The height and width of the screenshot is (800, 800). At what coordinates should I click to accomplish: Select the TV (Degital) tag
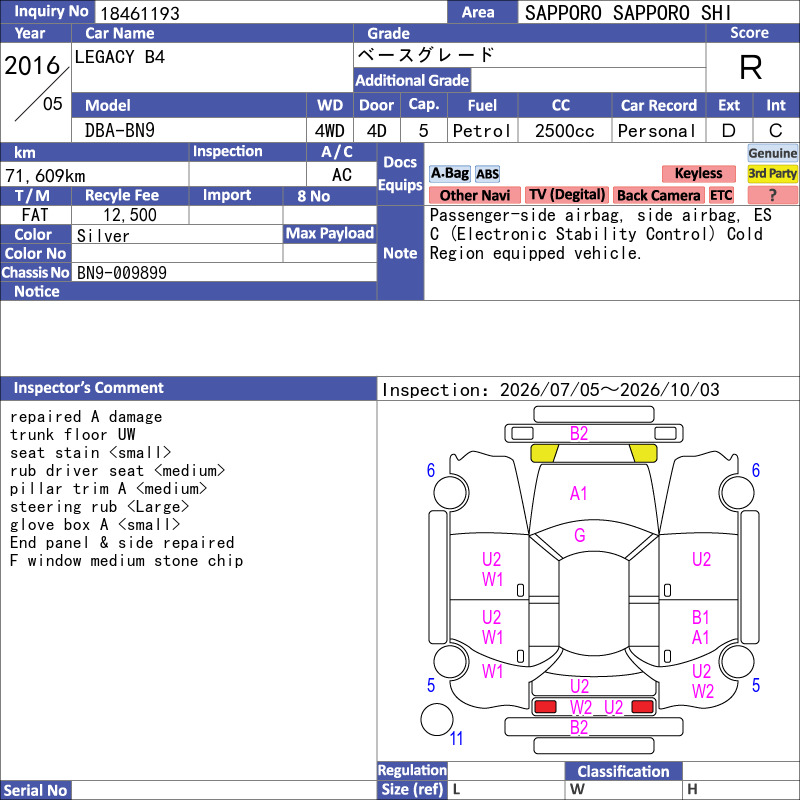(566, 195)
